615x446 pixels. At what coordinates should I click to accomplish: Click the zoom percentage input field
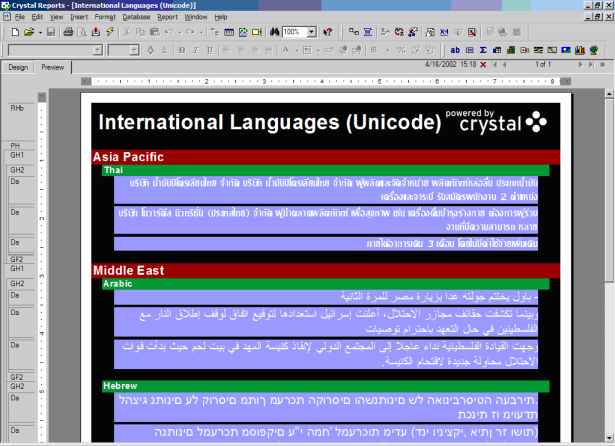coord(294,32)
